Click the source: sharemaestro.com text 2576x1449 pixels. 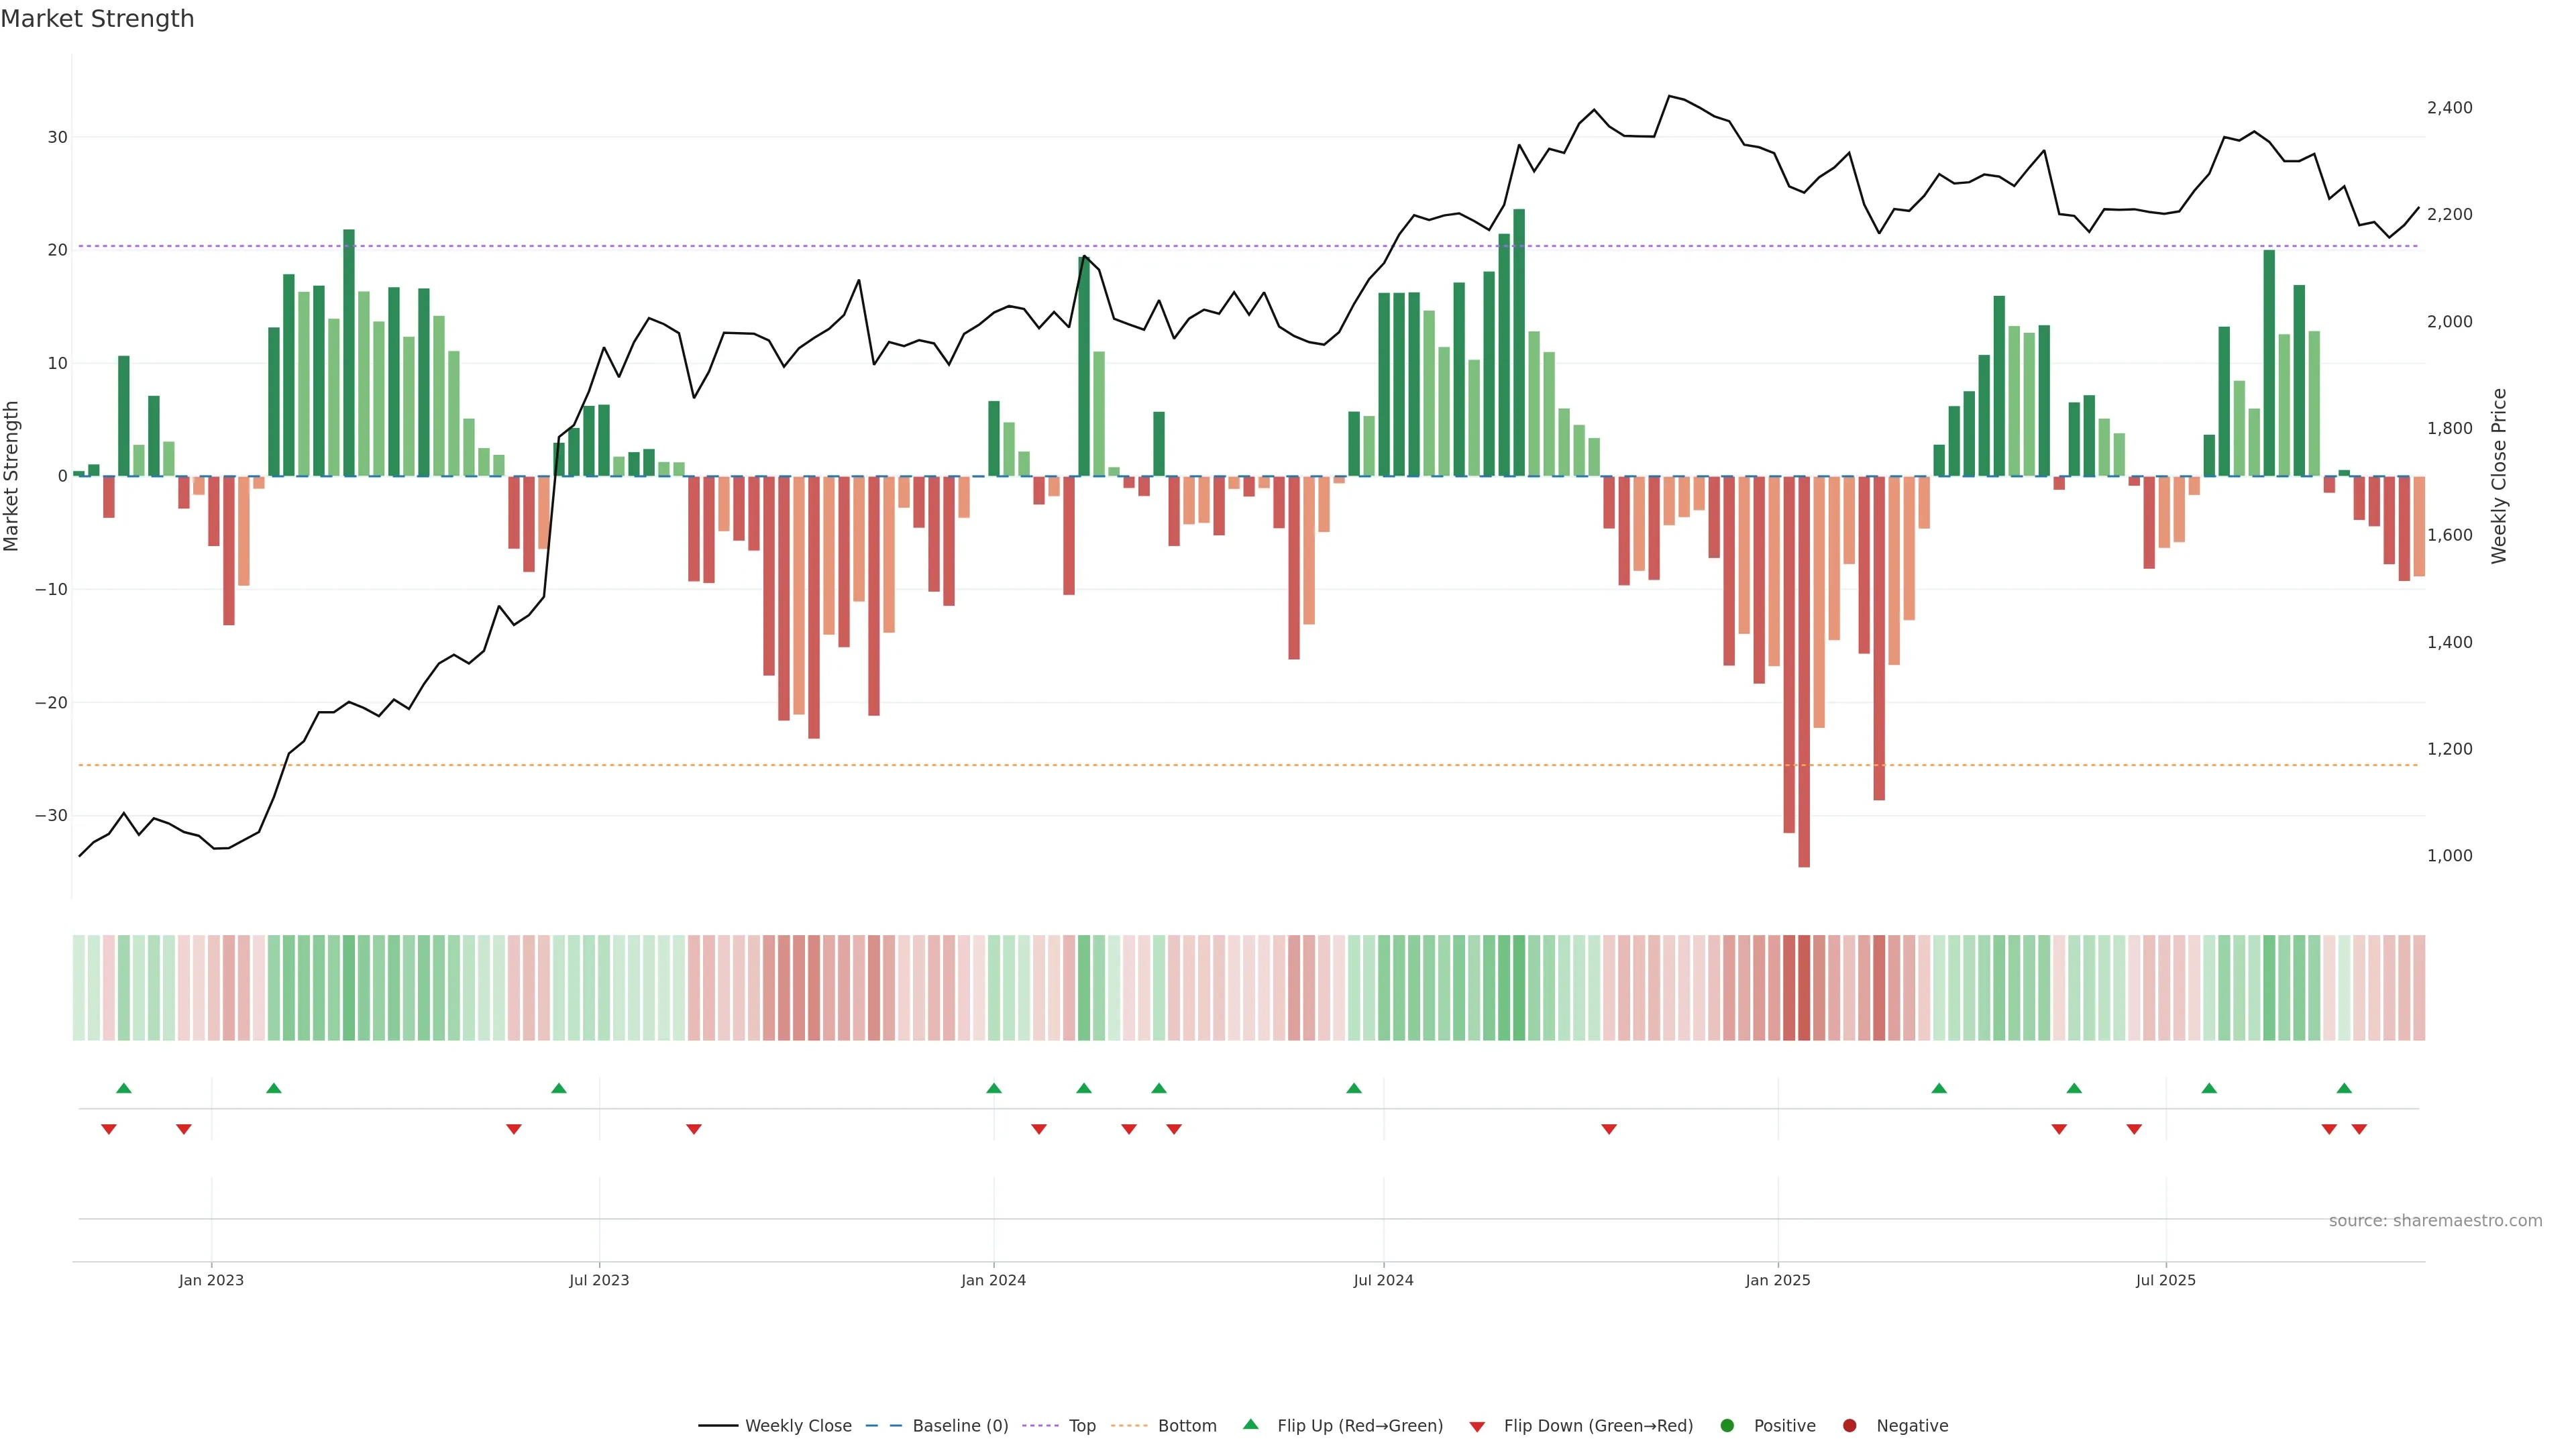click(x=2435, y=1221)
